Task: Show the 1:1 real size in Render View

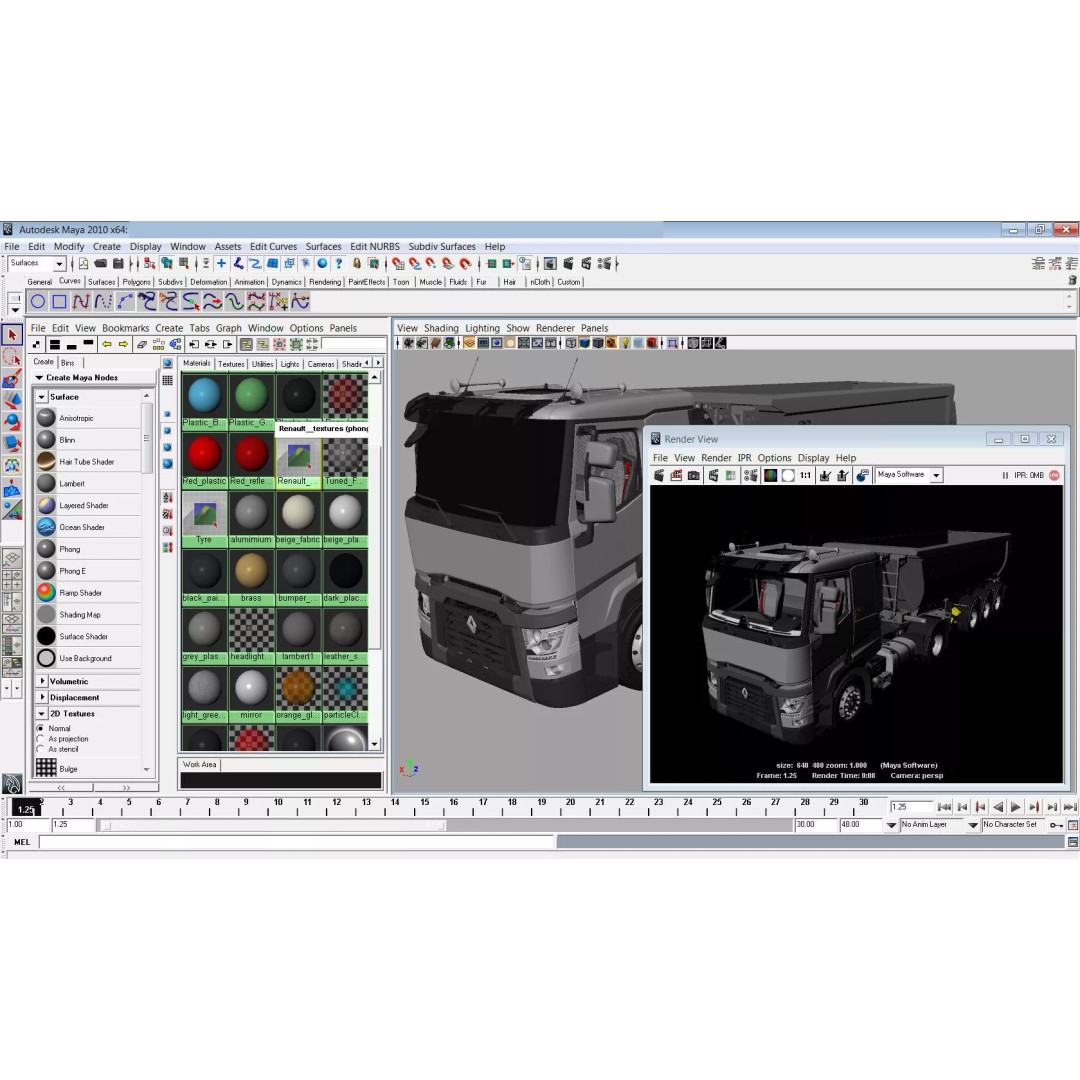Action: click(x=805, y=475)
